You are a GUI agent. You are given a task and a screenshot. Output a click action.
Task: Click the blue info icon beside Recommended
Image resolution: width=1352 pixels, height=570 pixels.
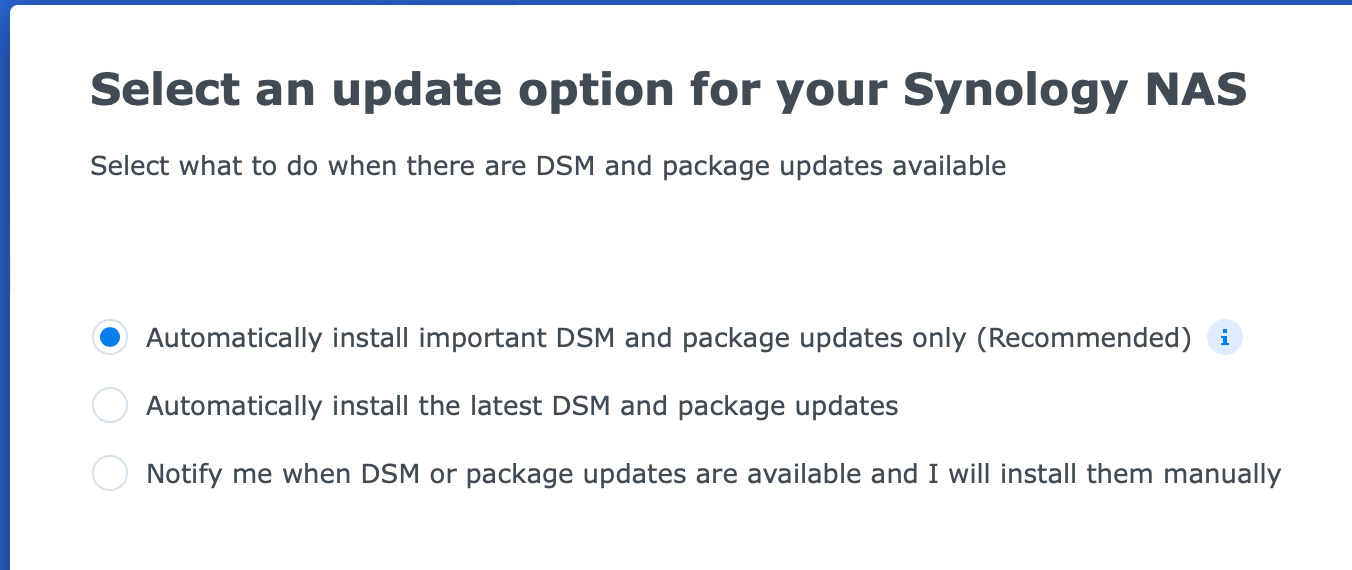pyautogui.click(x=1225, y=338)
